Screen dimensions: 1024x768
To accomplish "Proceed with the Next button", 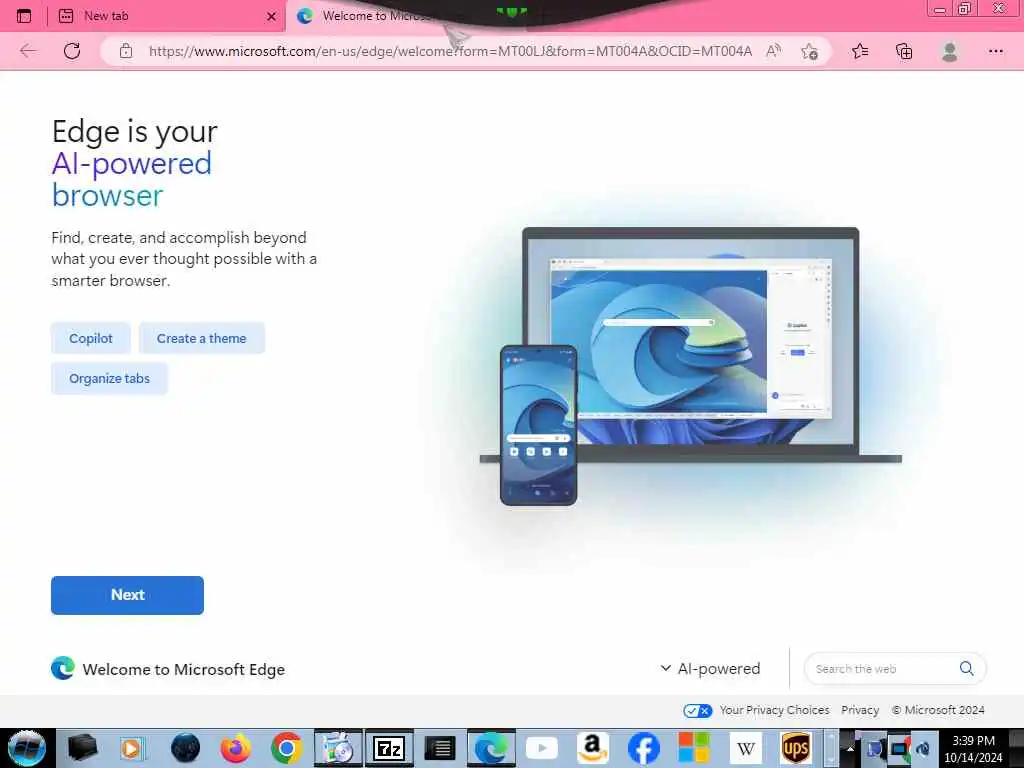I will [127, 595].
